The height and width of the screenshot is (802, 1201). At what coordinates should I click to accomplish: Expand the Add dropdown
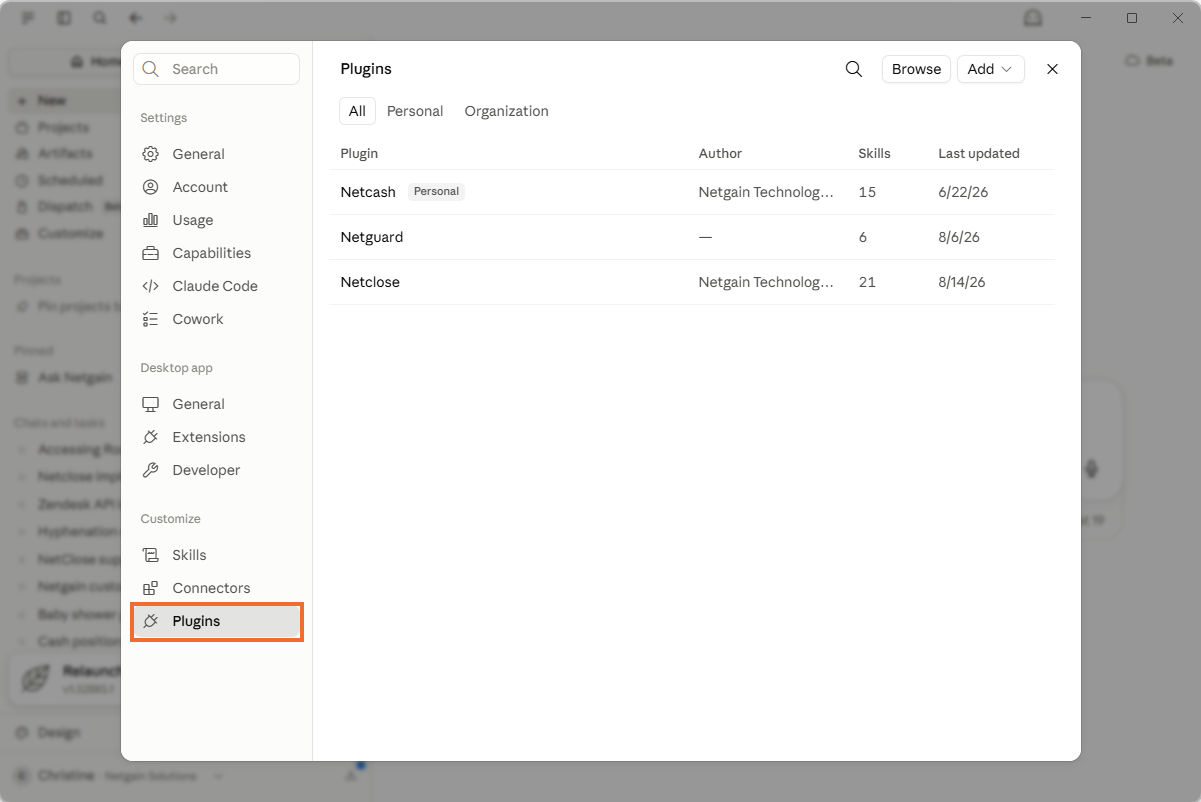(x=991, y=69)
